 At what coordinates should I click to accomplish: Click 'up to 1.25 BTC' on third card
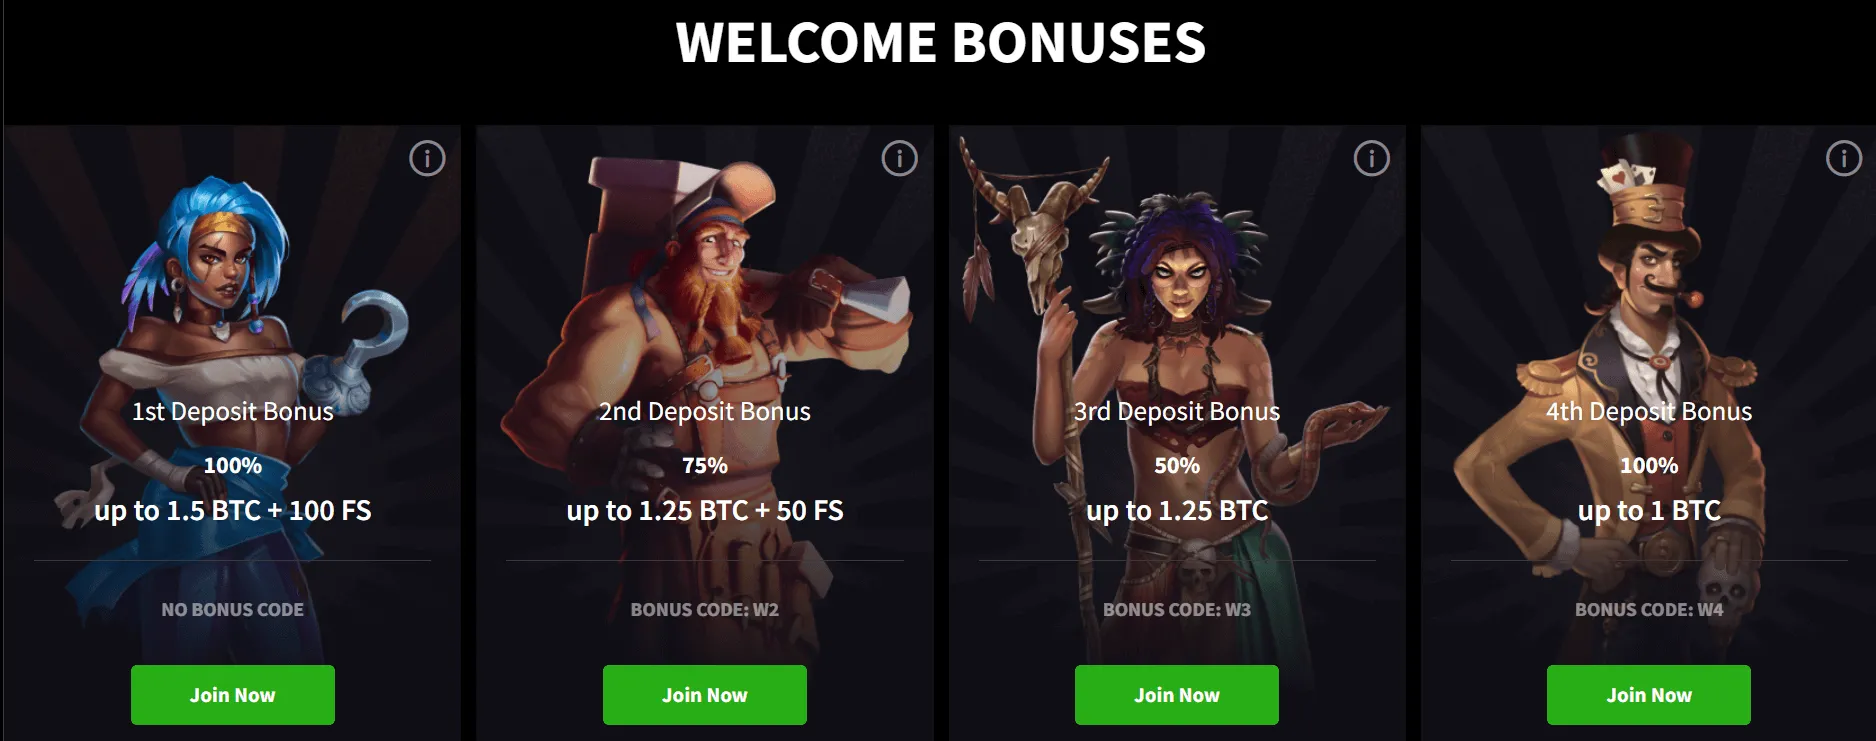point(1177,511)
